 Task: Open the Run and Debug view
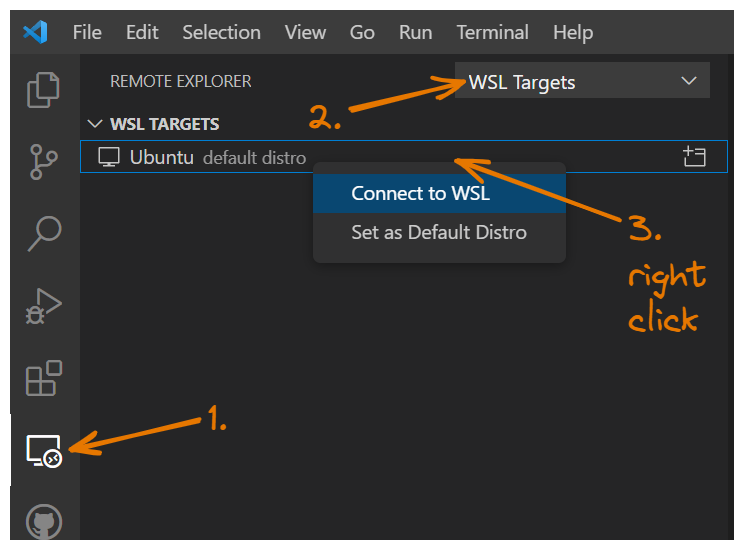point(43,306)
